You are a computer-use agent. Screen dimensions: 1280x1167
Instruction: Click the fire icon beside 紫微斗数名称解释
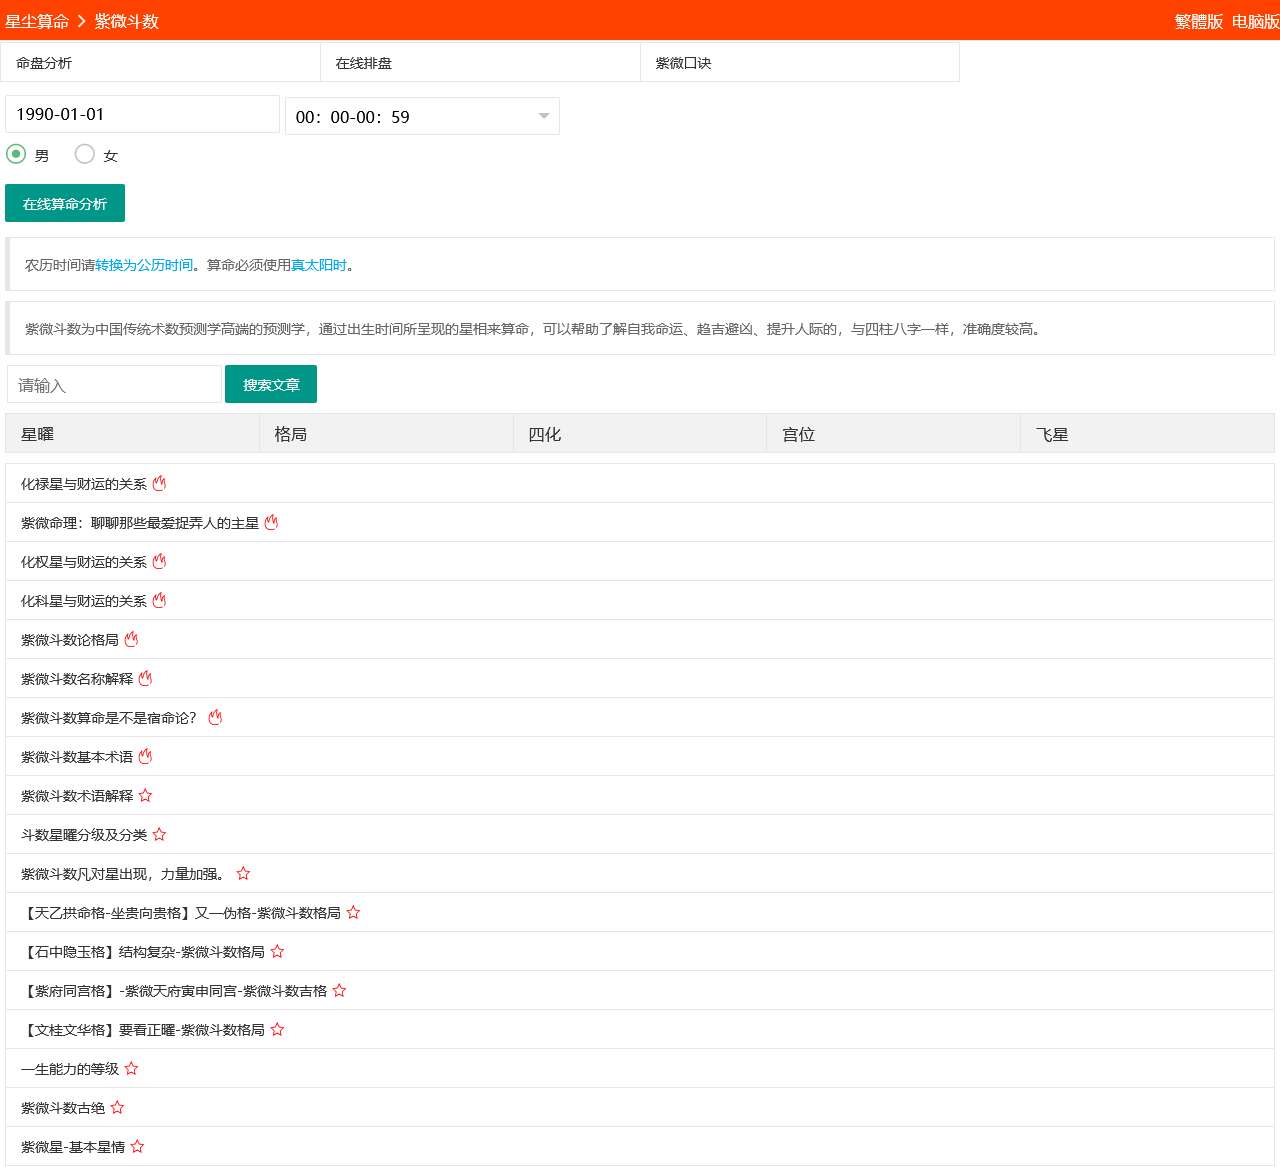coord(144,677)
